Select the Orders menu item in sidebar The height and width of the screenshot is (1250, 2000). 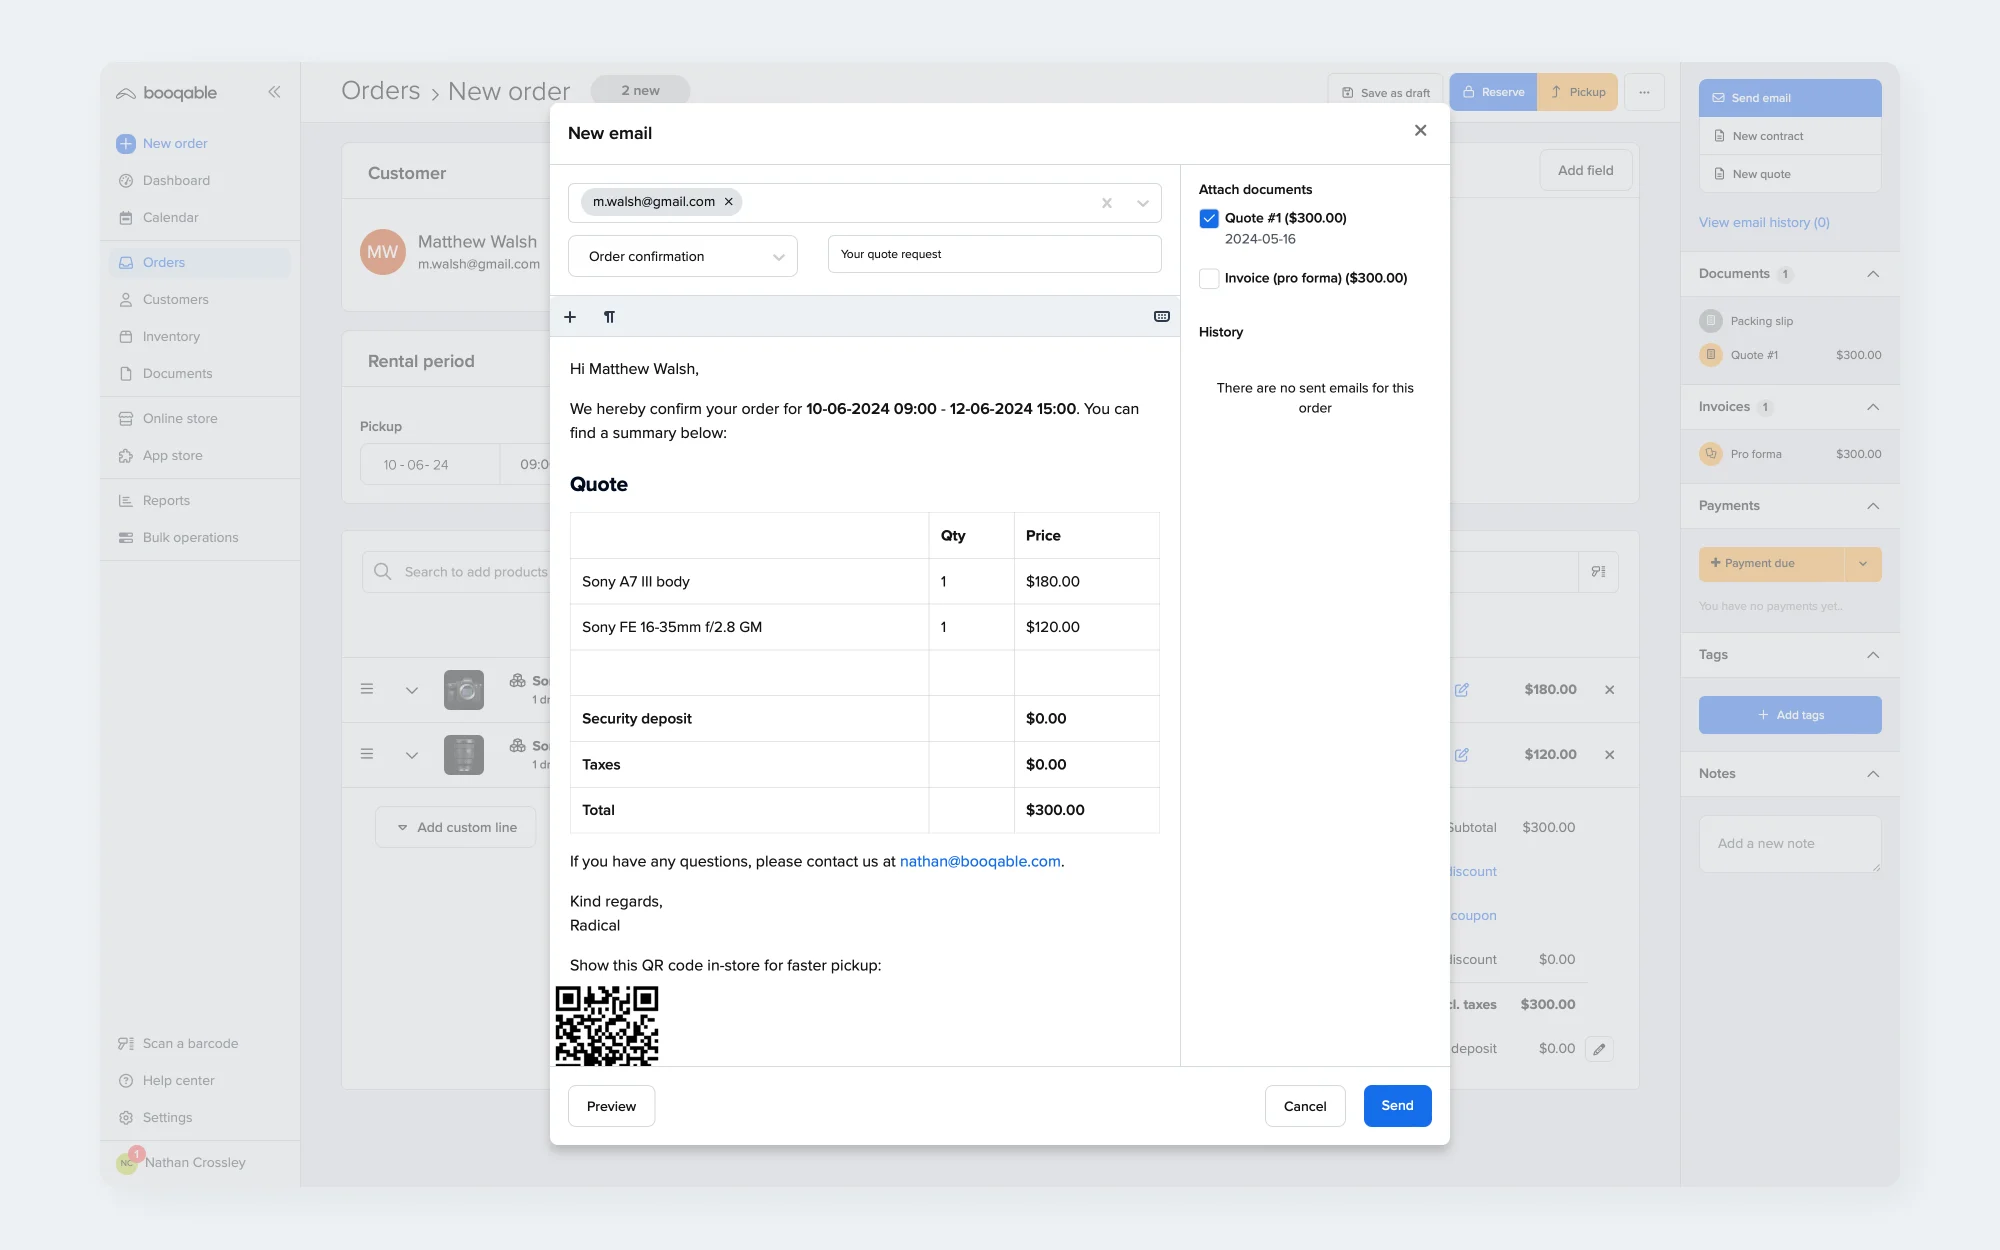(x=164, y=262)
